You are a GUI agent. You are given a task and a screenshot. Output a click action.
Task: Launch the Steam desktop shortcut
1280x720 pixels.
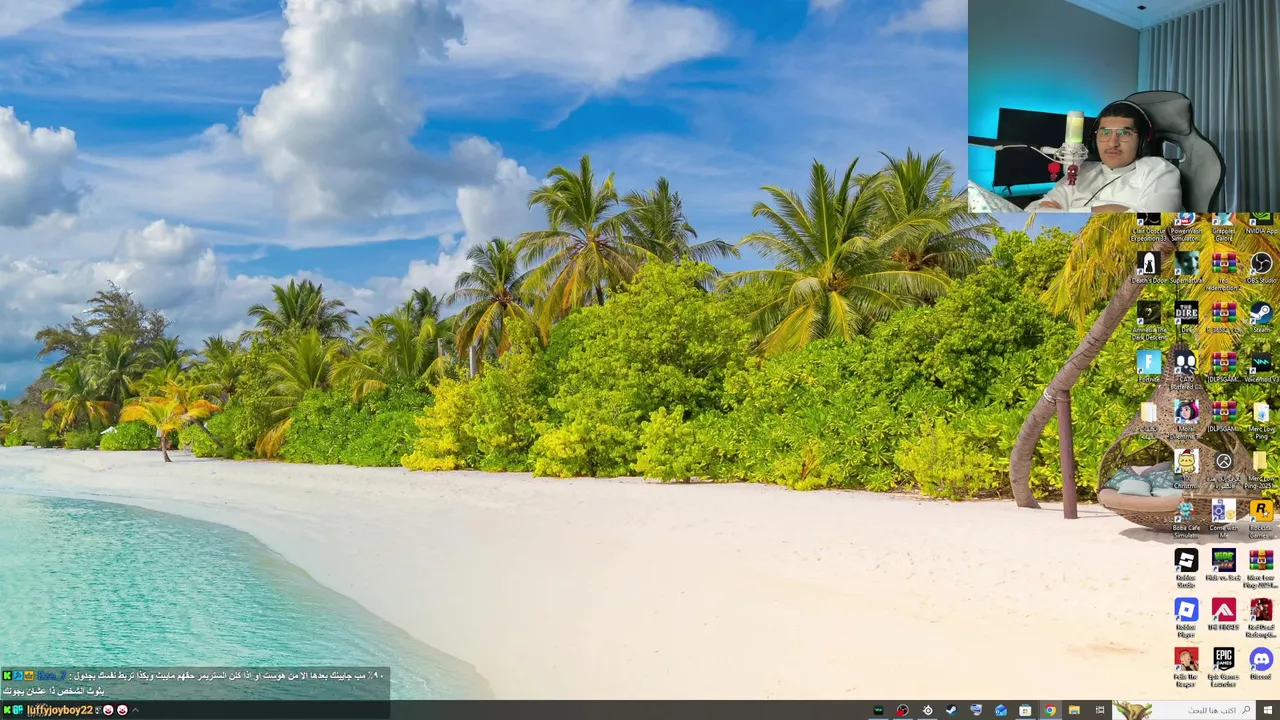[x=1261, y=317]
